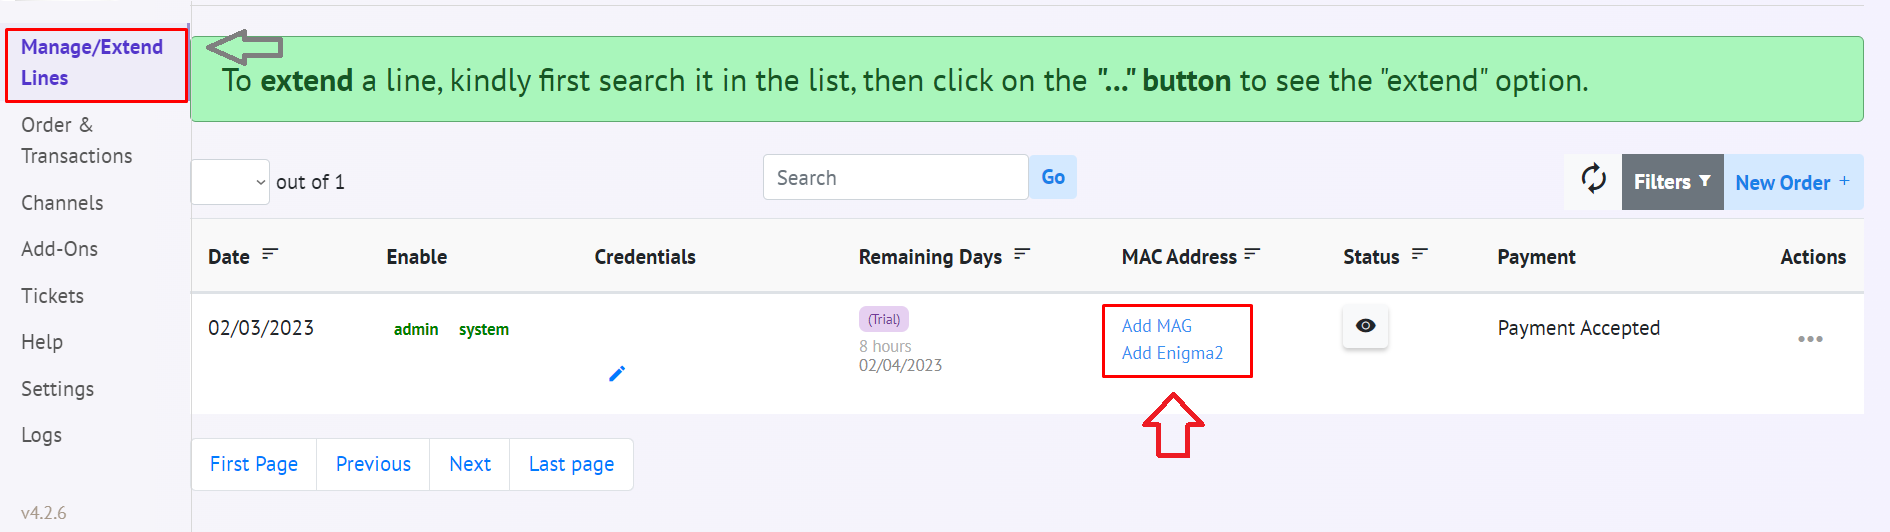The image size is (1890, 532).
Task: Sort by Status column icon
Action: tap(1420, 255)
